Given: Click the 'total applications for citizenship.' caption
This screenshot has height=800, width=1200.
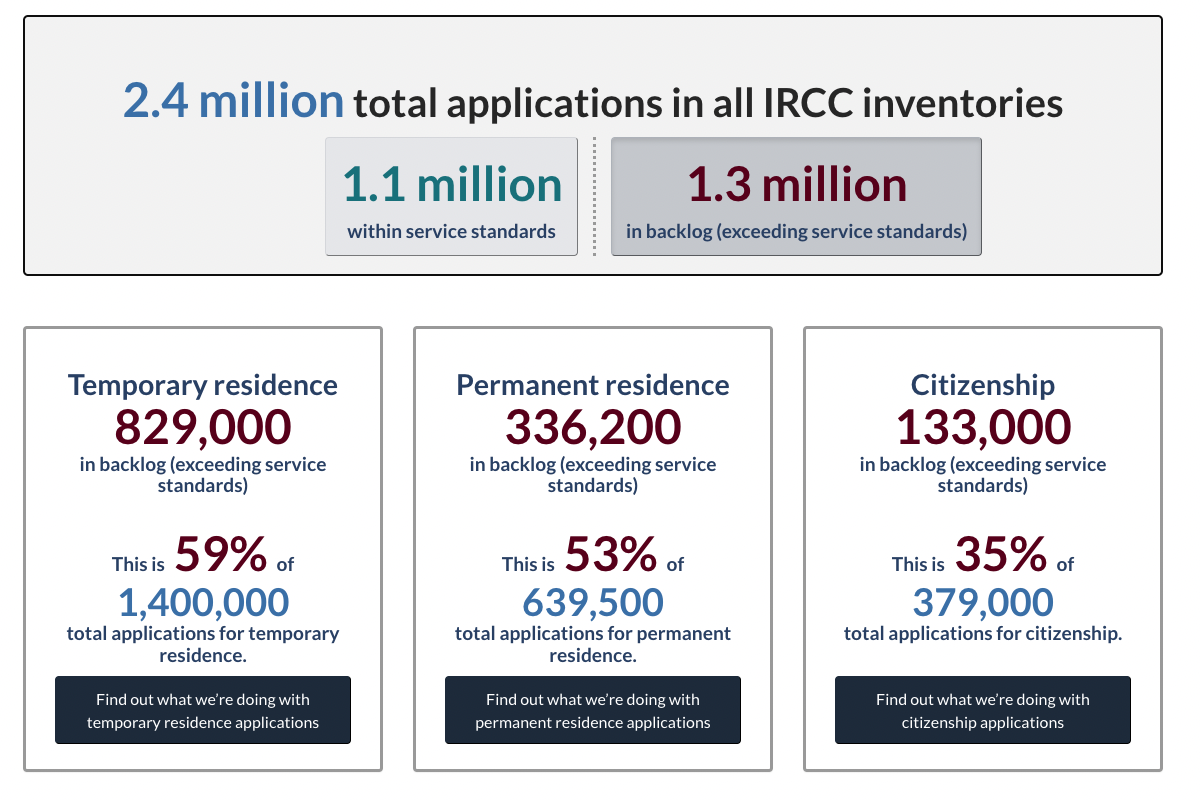Looking at the screenshot, I should point(983,634).
